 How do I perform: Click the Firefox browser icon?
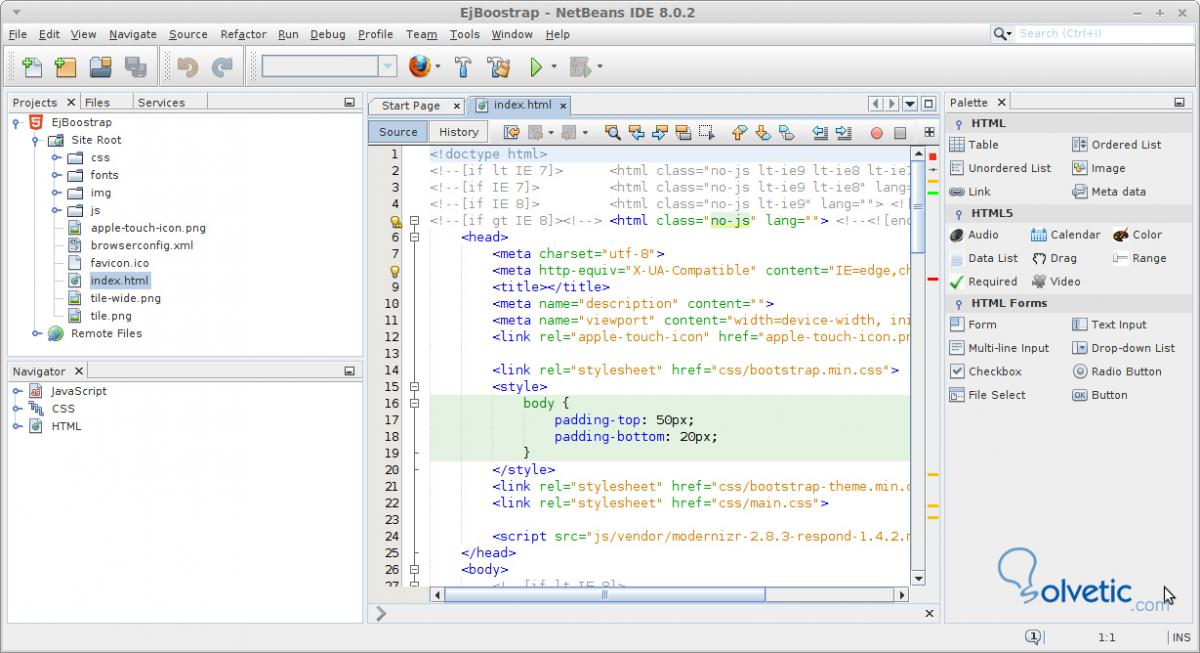coord(420,67)
